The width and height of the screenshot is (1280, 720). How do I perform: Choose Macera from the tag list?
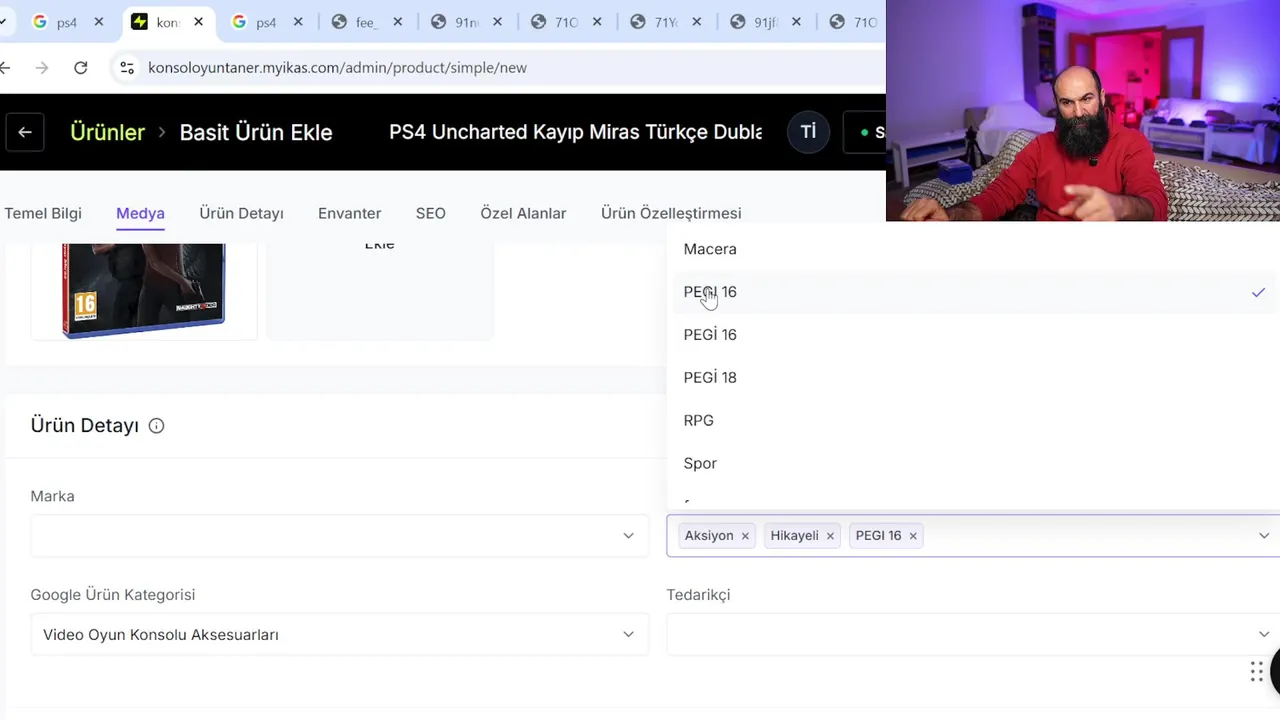973,249
